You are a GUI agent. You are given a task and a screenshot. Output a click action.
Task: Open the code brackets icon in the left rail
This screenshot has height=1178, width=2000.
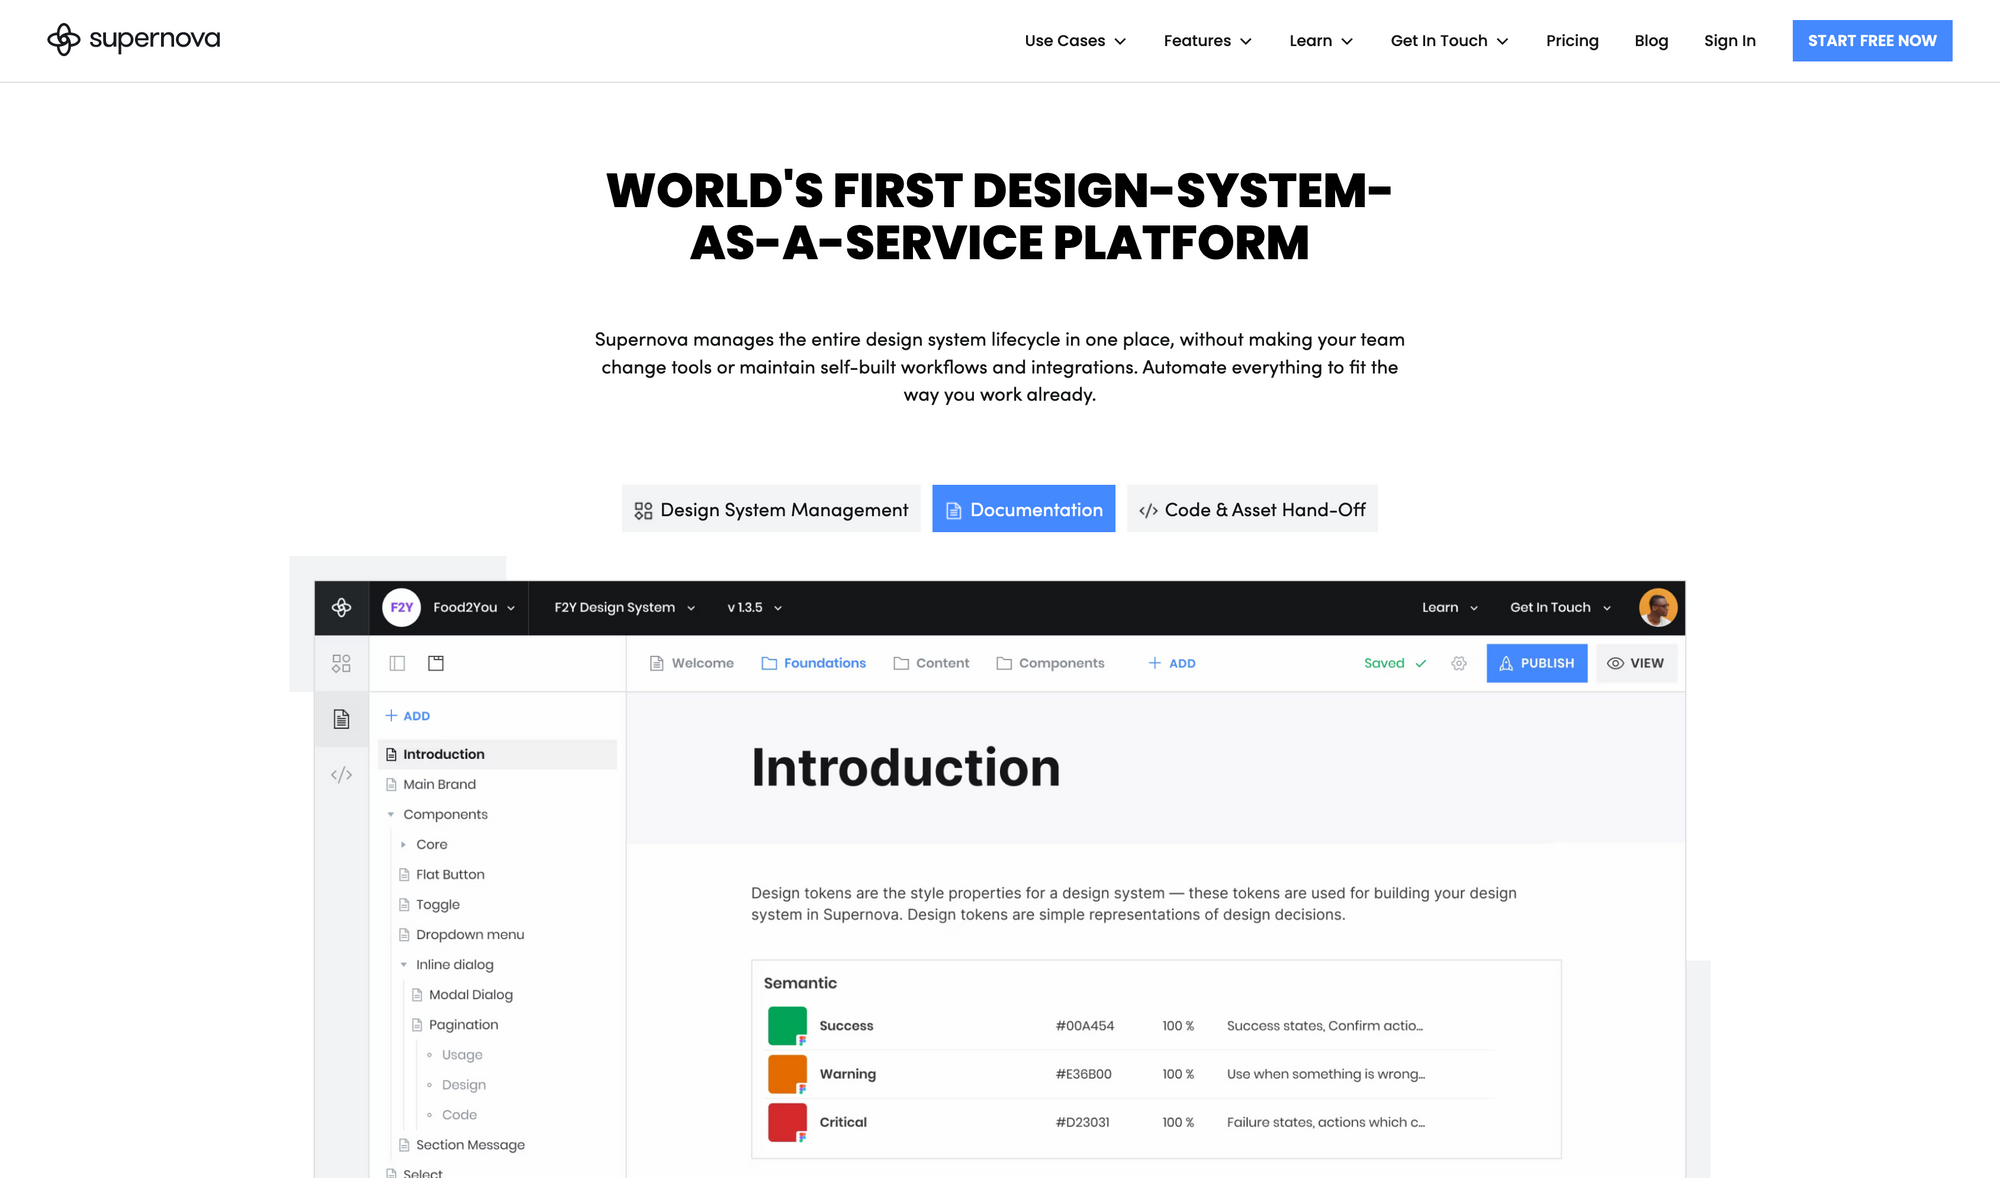pyautogui.click(x=341, y=775)
